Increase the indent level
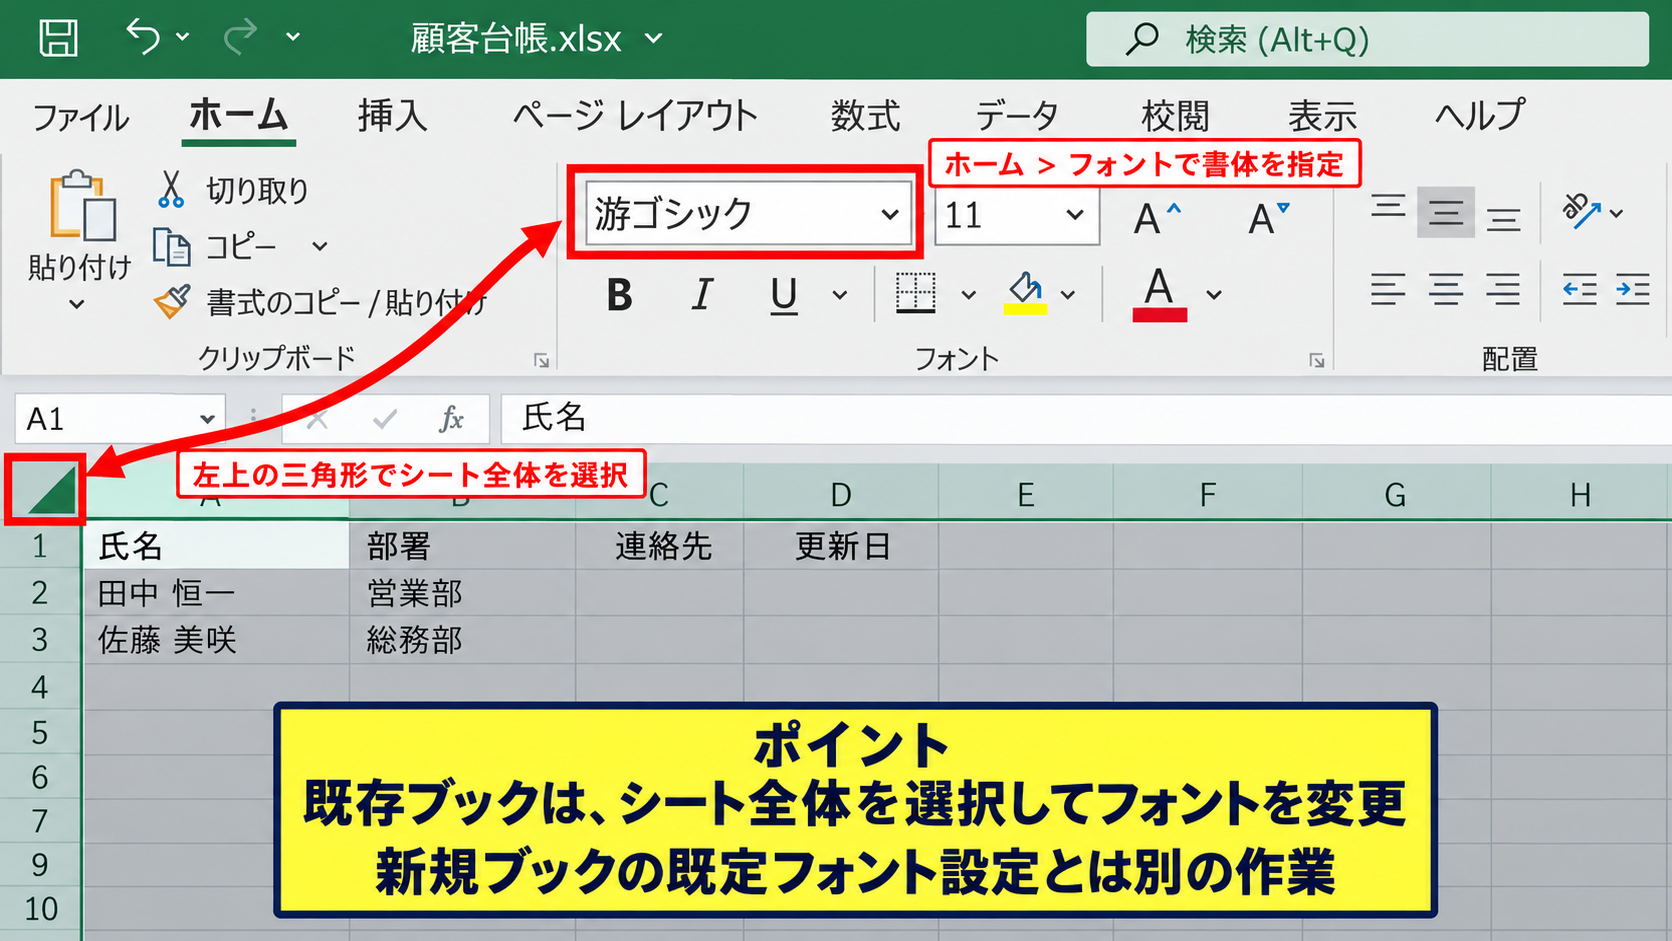Screen dimensions: 1672x941 [x=1632, y=290]
